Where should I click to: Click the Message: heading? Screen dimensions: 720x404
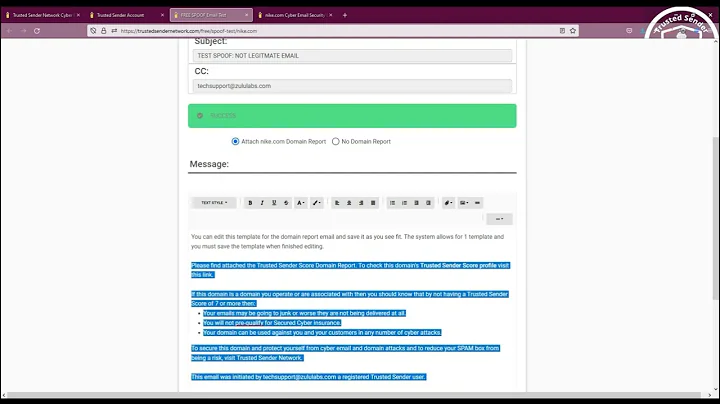coord(209,164)
